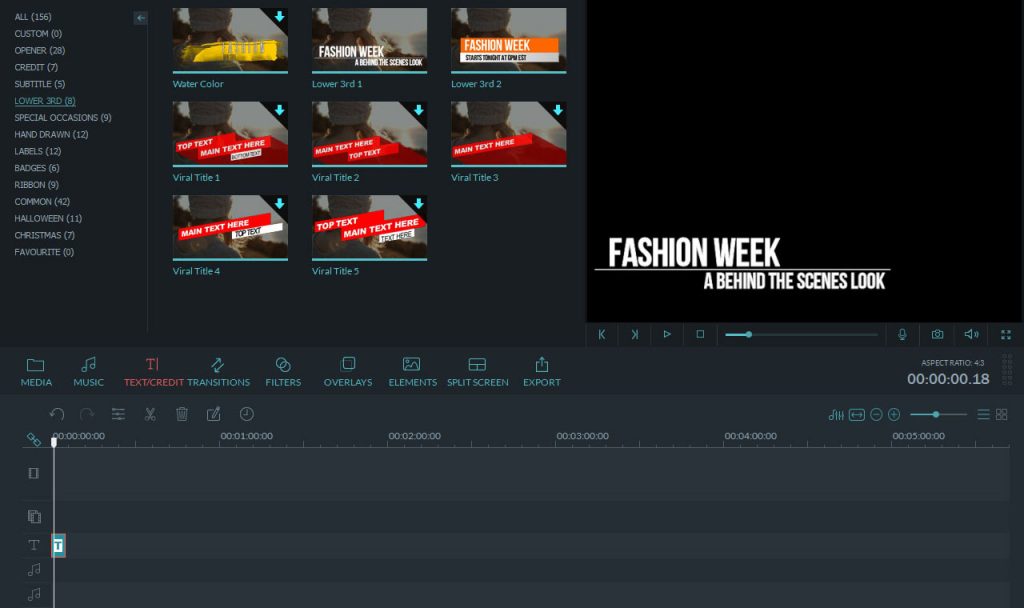Select the OPENER (28) category
Screen dimensions: 1024x608
[39, 50]
